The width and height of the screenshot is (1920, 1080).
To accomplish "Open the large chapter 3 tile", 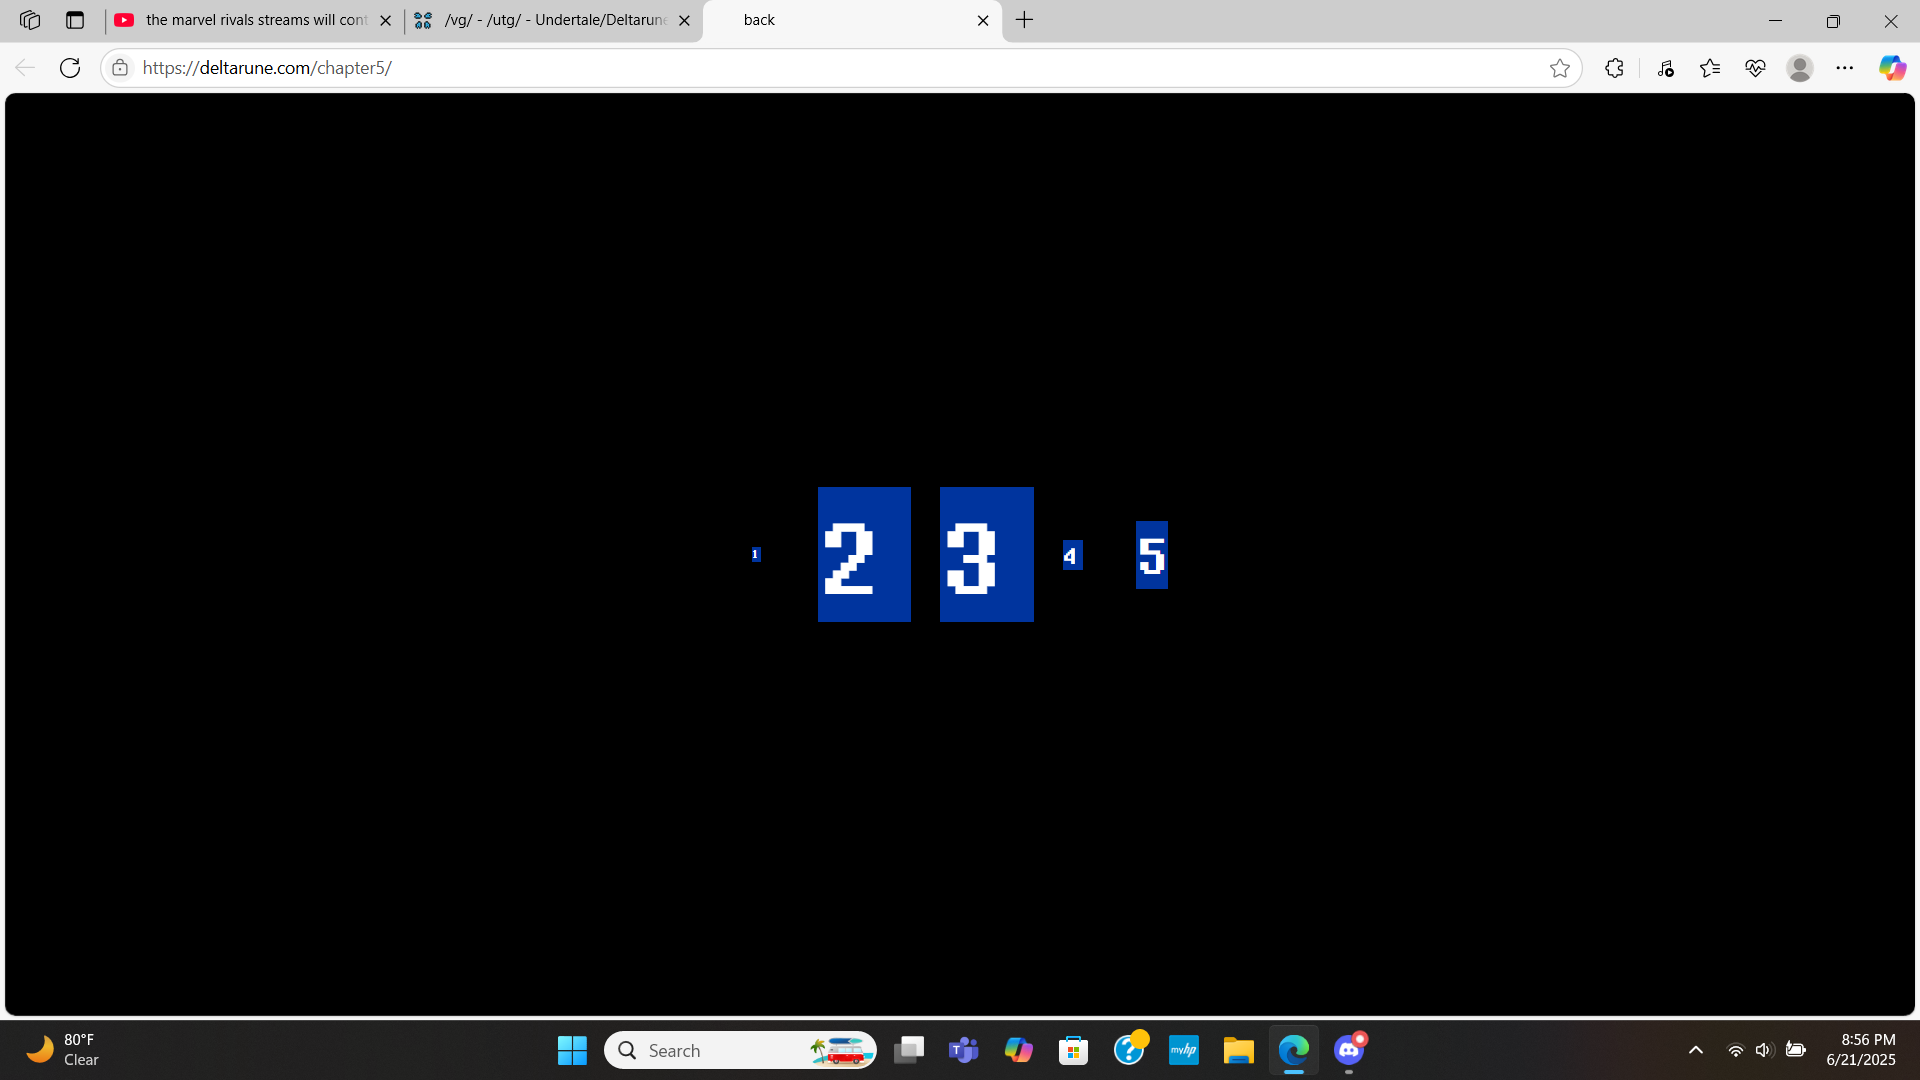I will [x=986, y=554].
